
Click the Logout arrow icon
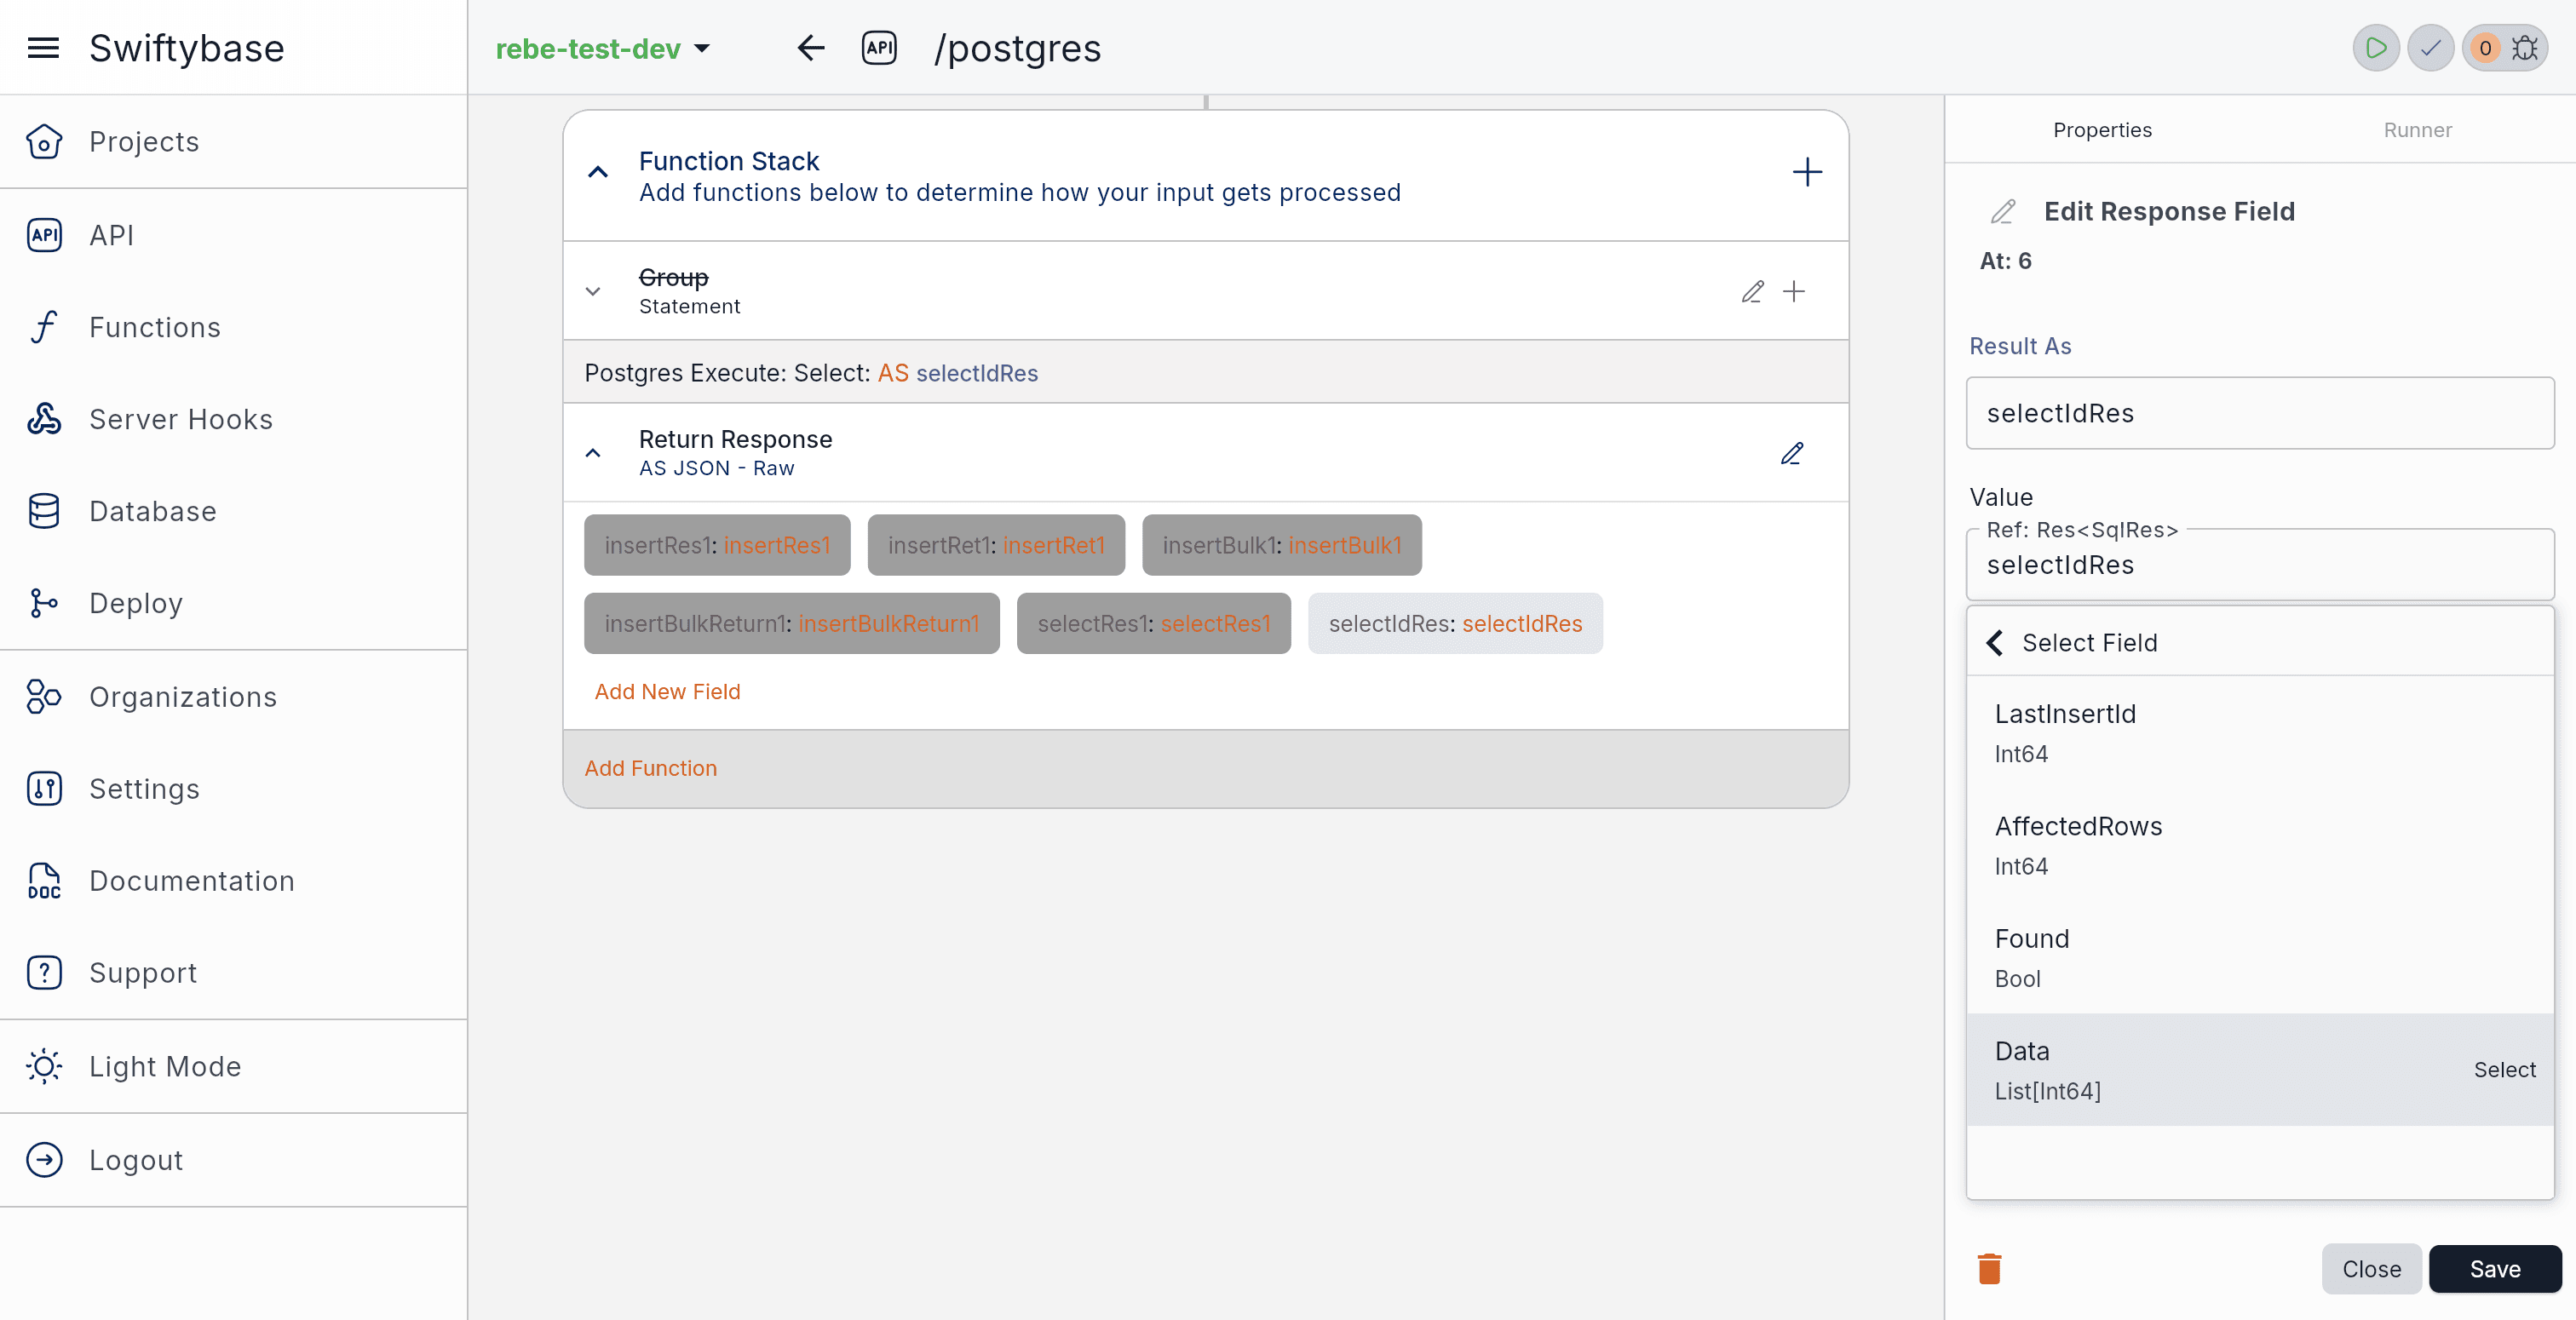(44, 1160)
